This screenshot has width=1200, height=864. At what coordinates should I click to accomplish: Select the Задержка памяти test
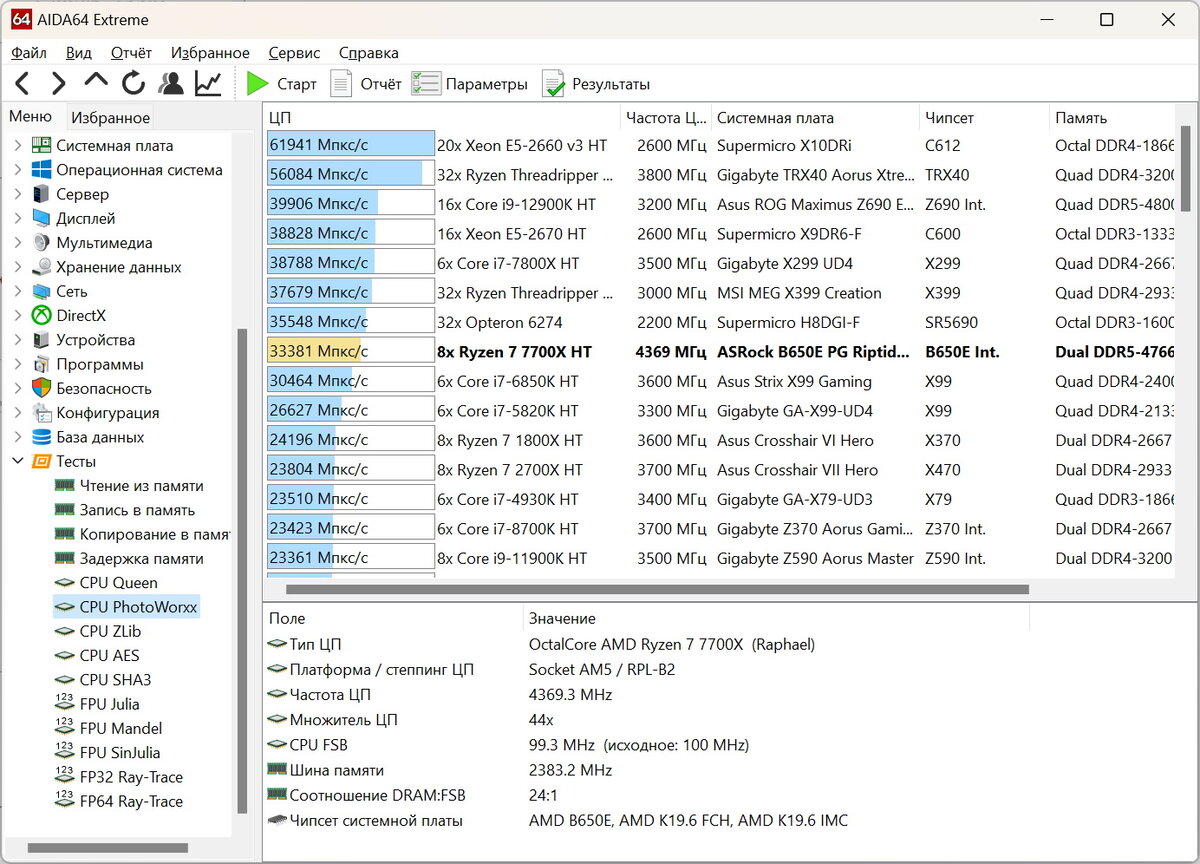(129, 558)
